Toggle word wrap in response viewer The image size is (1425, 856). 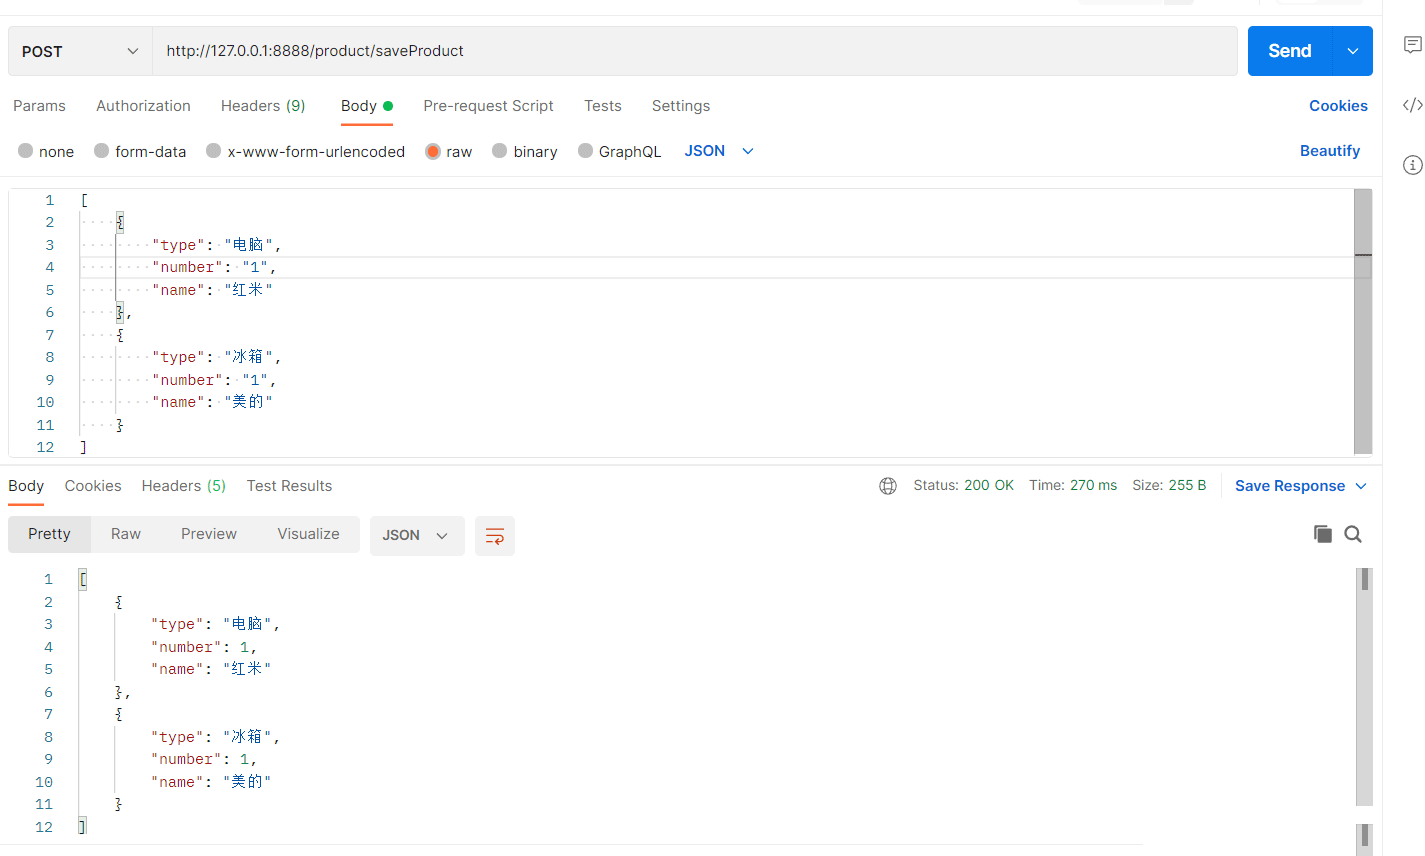[495, 536]
